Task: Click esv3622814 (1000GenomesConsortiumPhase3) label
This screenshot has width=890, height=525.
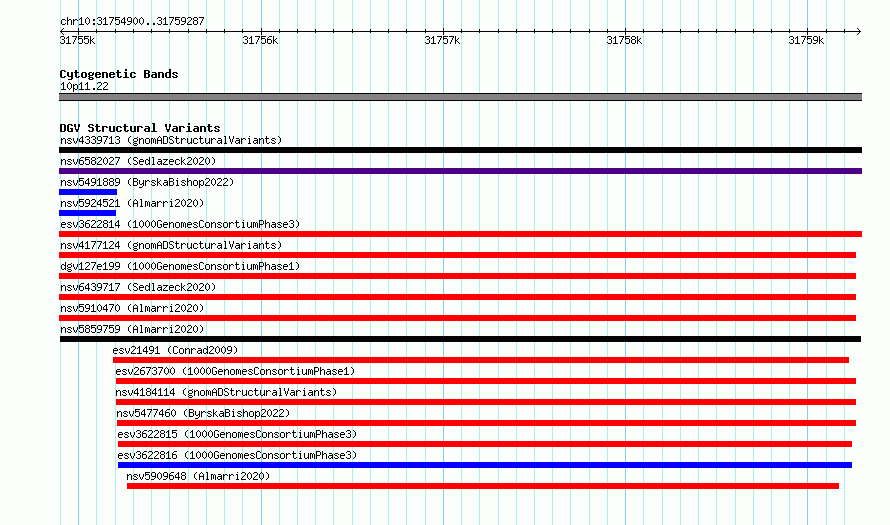Action: (x=180, y=224)
